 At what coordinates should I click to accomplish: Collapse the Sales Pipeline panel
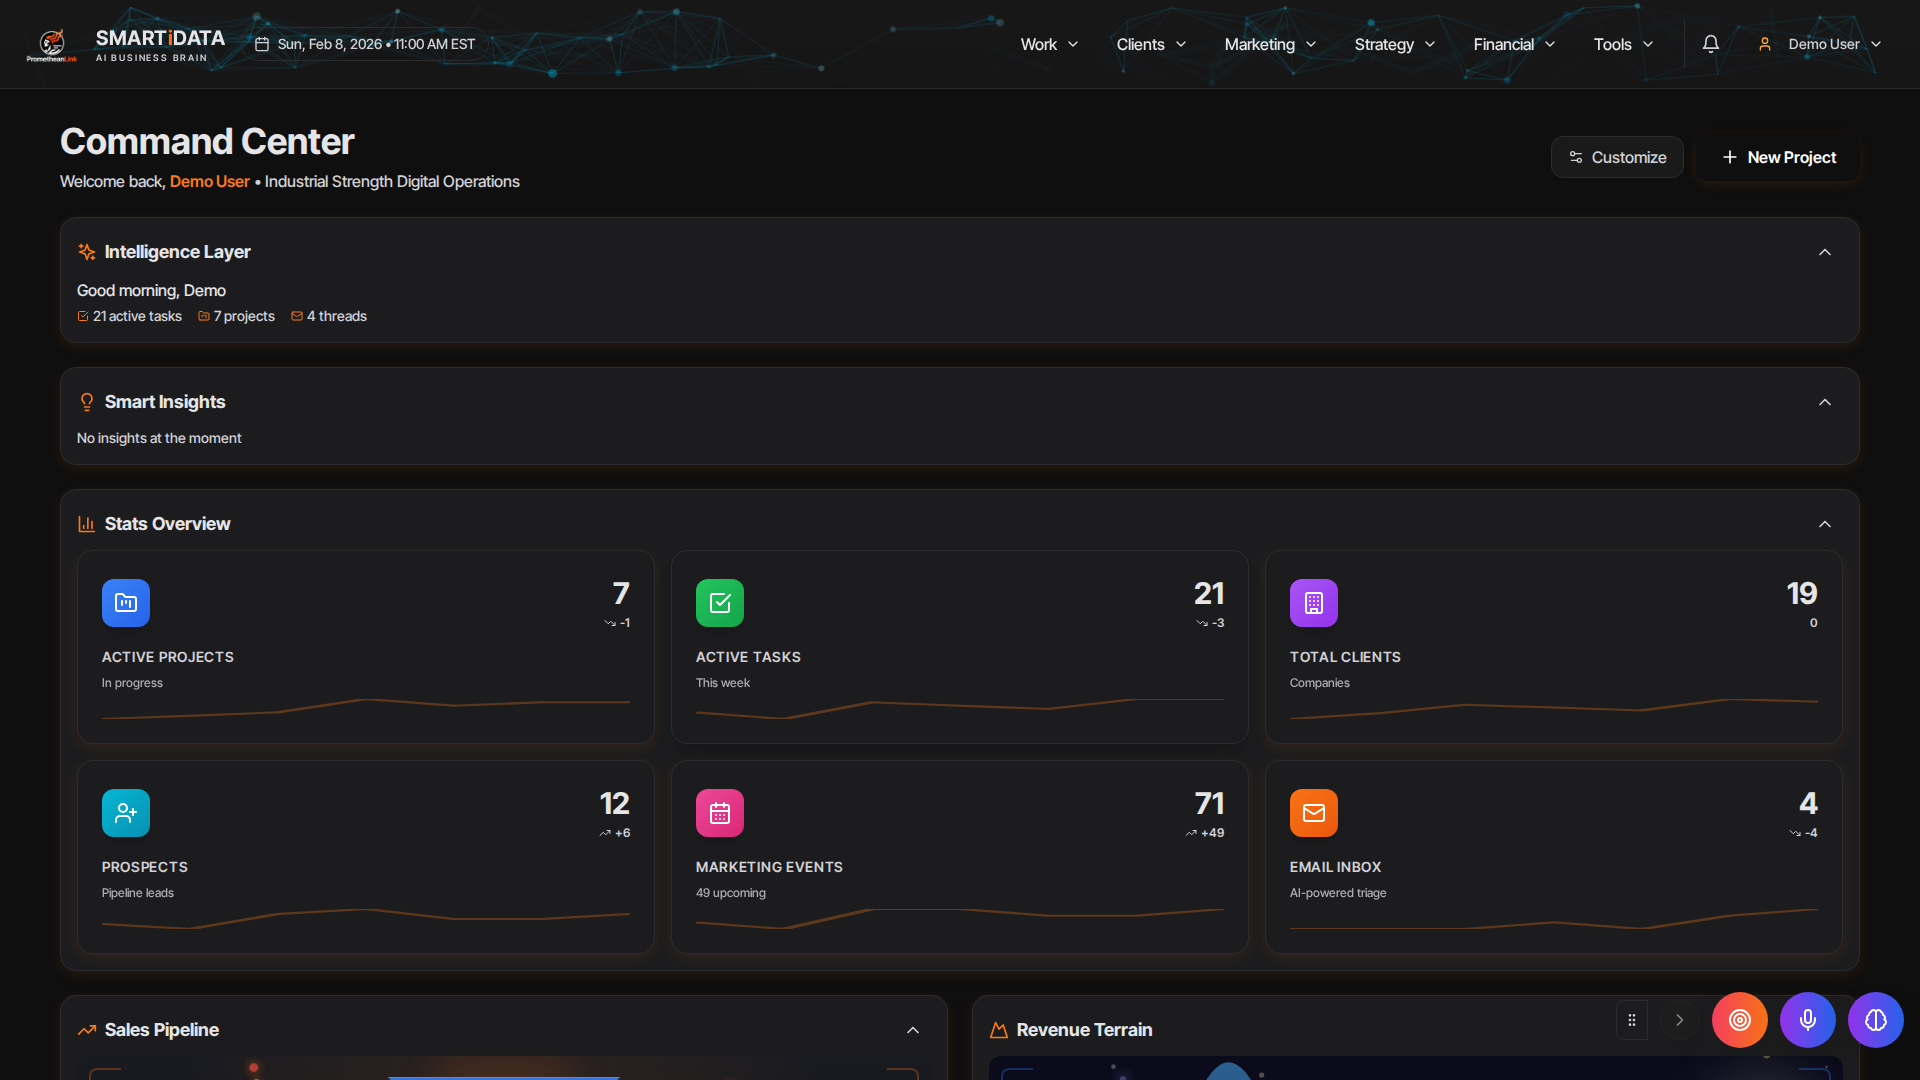[913, 1030]
